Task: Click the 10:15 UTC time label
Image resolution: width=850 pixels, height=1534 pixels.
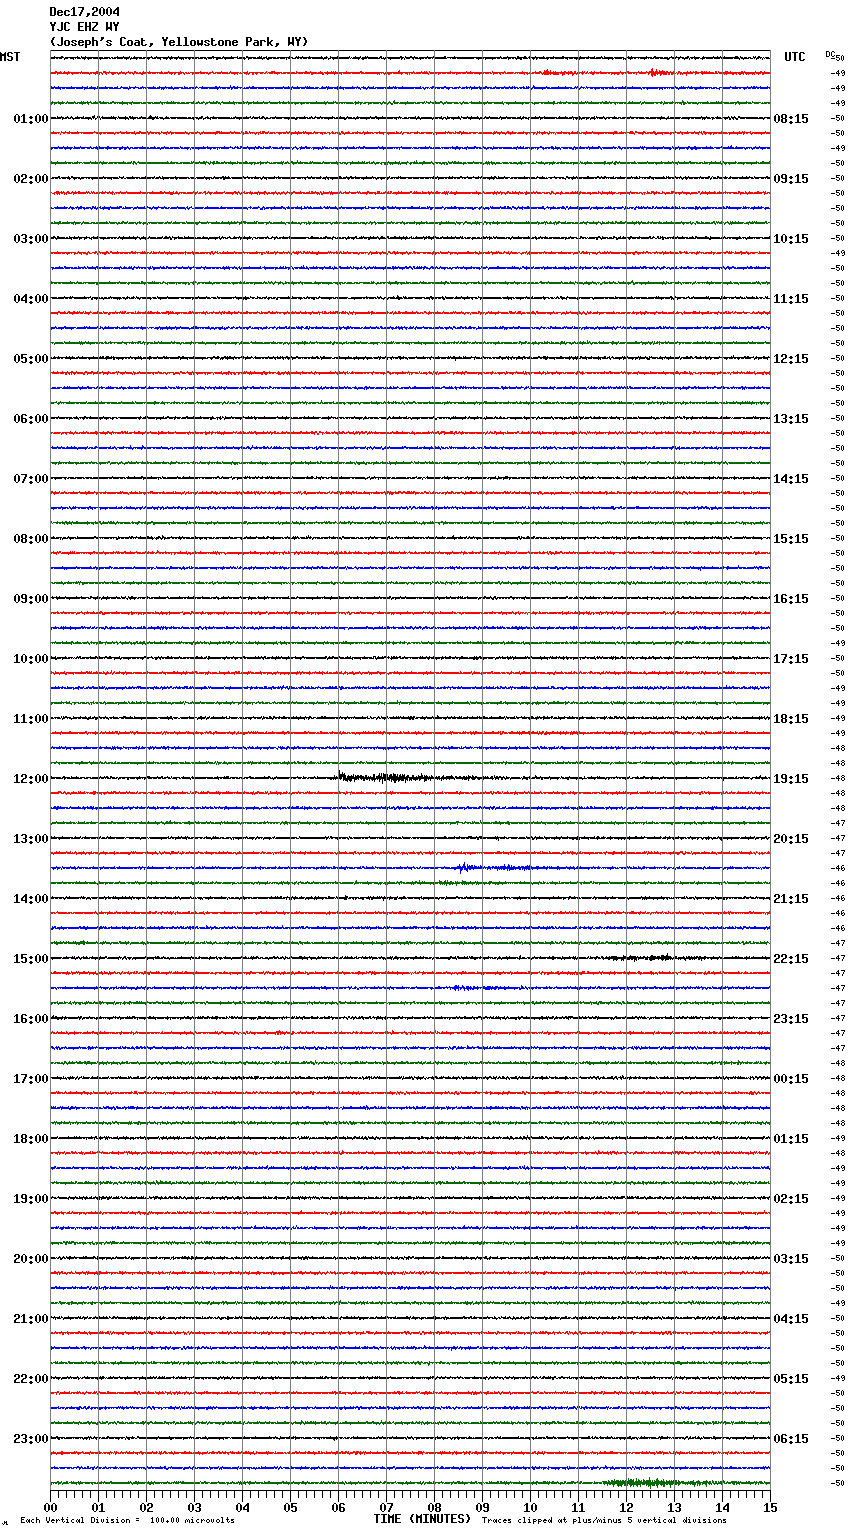Action: (x=791, y=239)
